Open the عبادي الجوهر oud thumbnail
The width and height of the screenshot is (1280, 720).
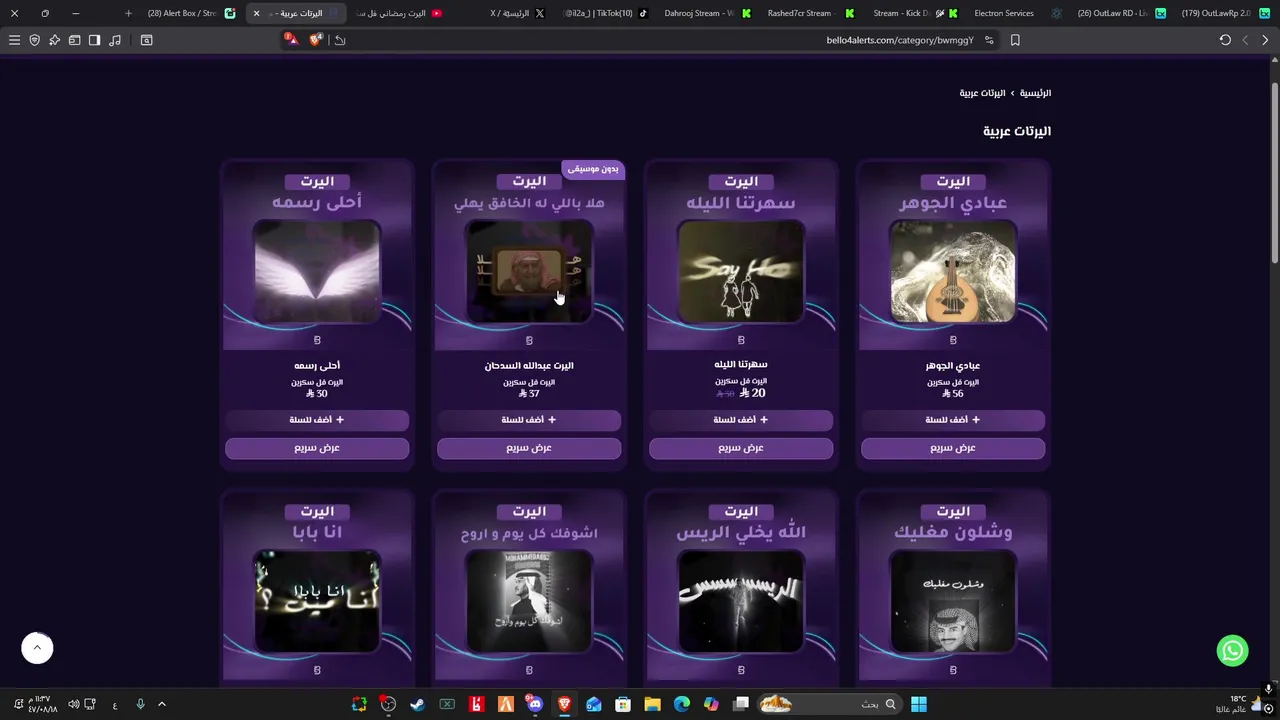pyautogui.click(x=953, y=272)
